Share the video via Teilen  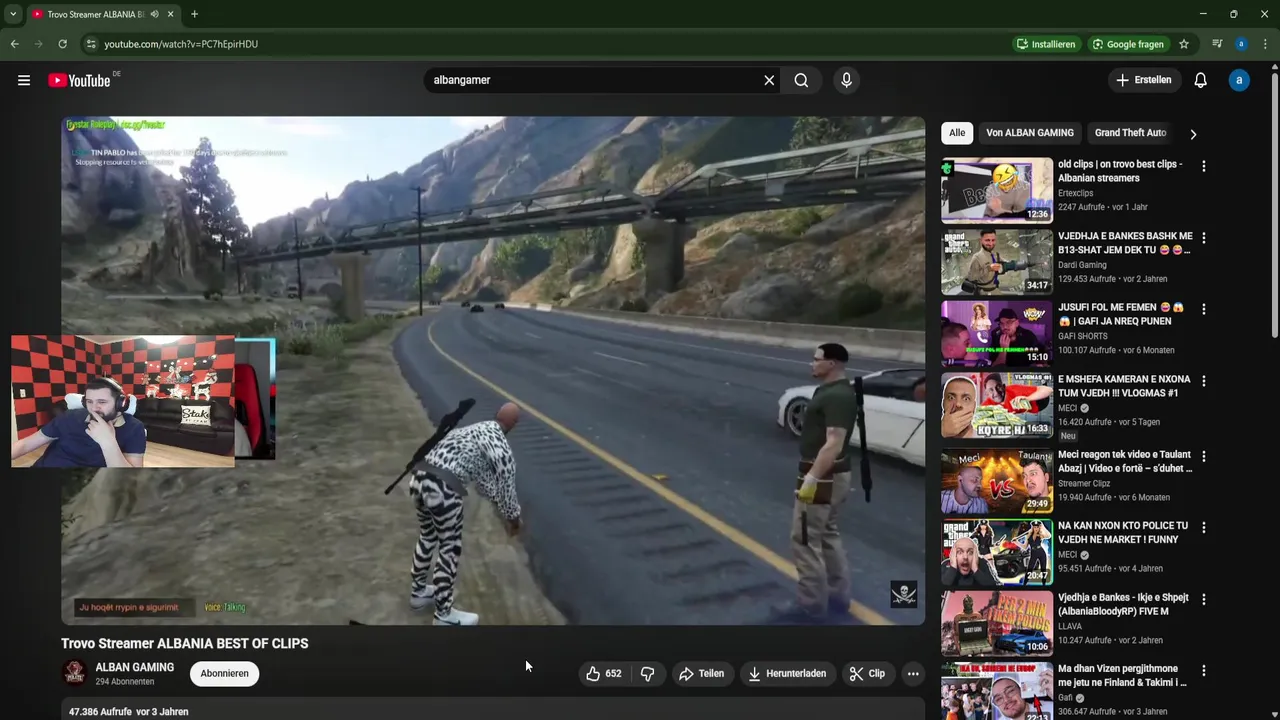pos(701,673)
